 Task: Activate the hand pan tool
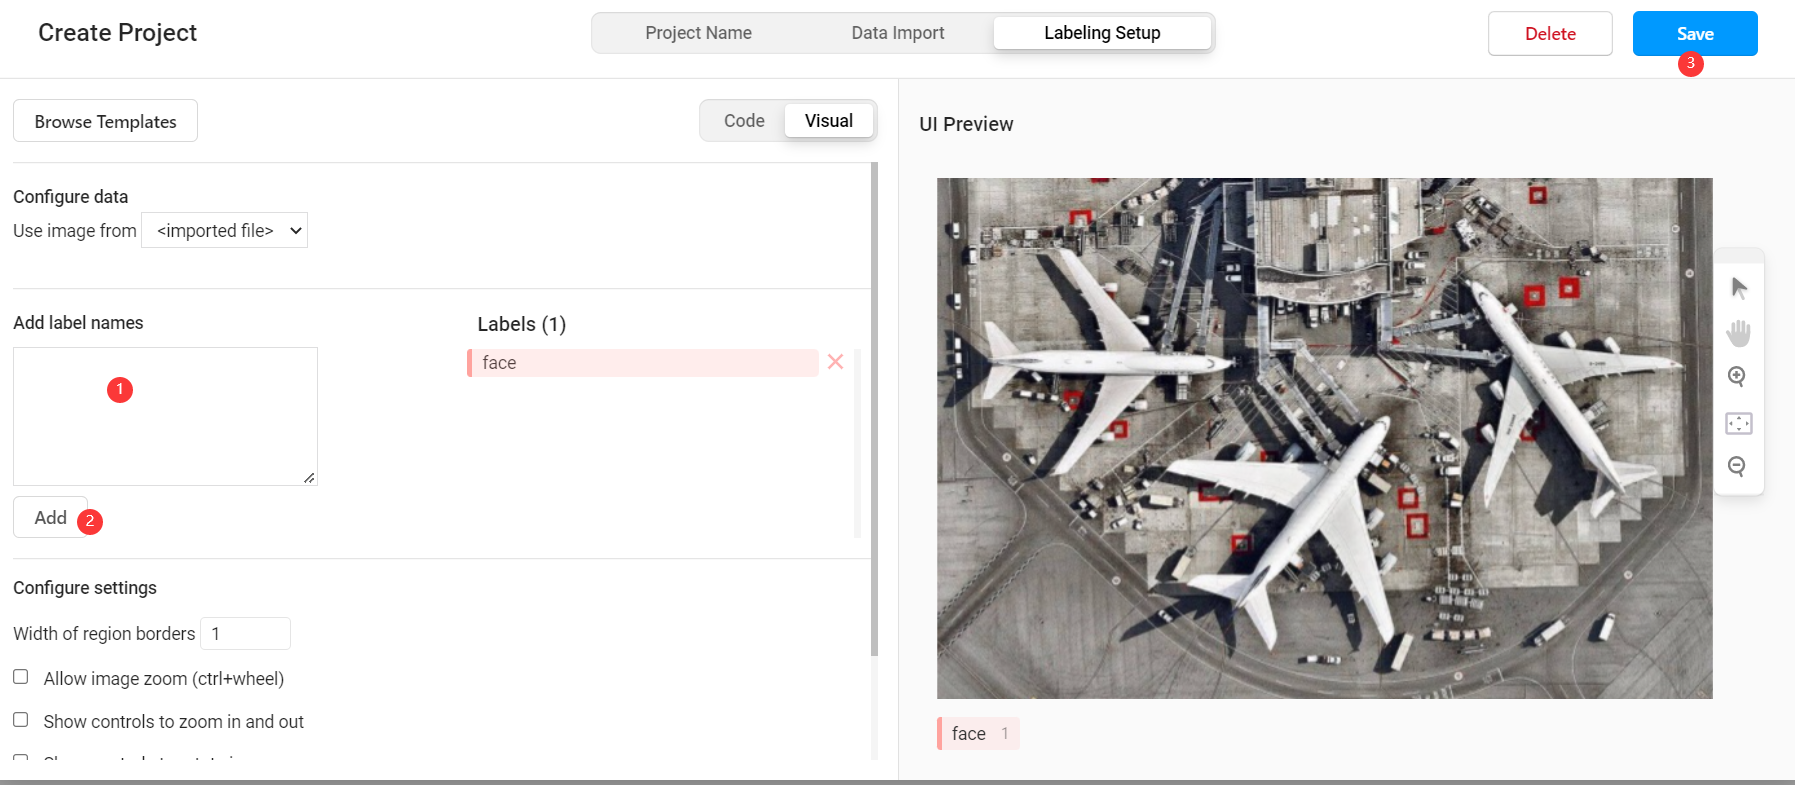1739,333
